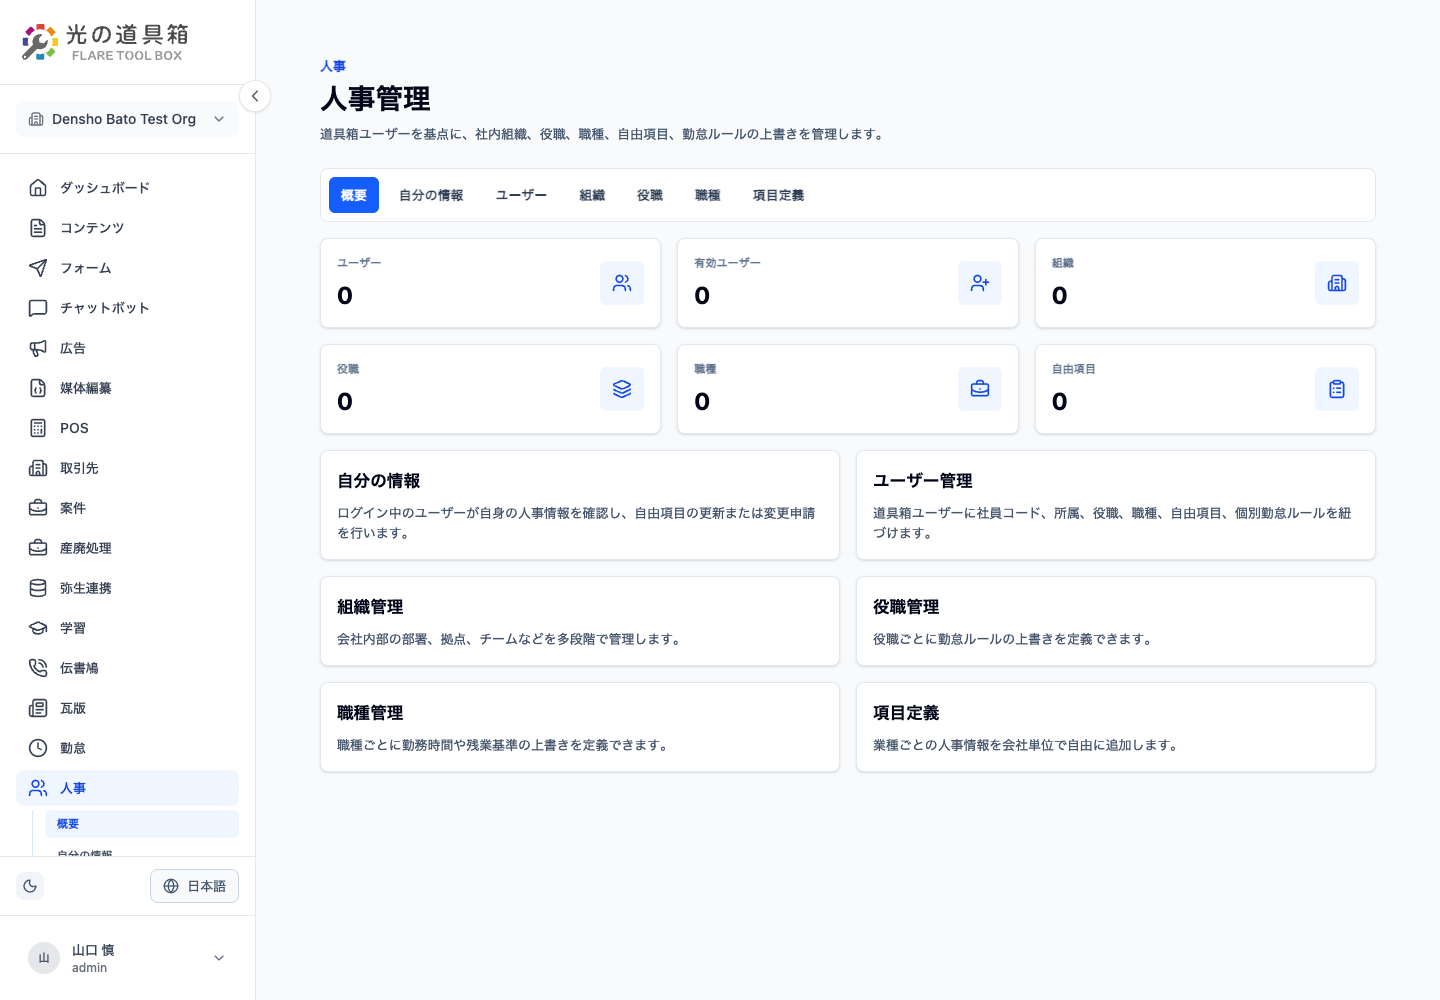Click the POS calculator icon
Image resolution: width=1440 pixels, height=1000 pixels.
pos(38,428)
